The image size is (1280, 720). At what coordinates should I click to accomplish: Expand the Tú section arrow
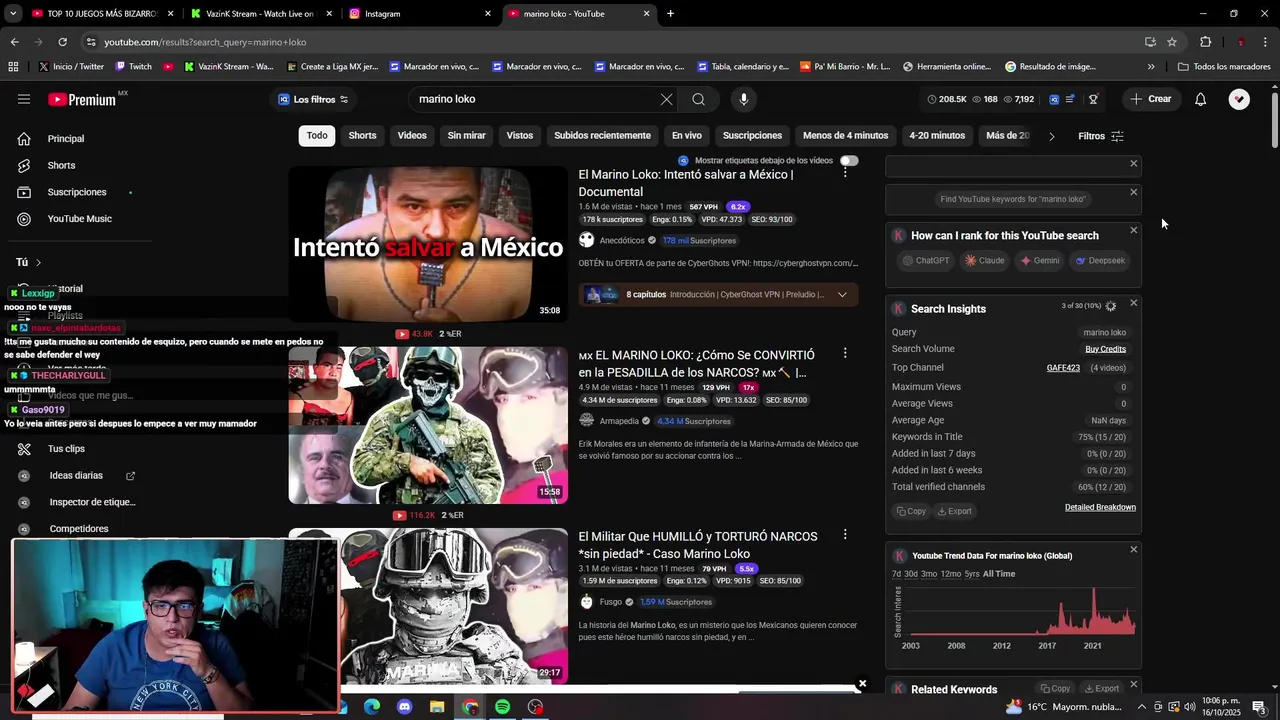coord(38,262)
